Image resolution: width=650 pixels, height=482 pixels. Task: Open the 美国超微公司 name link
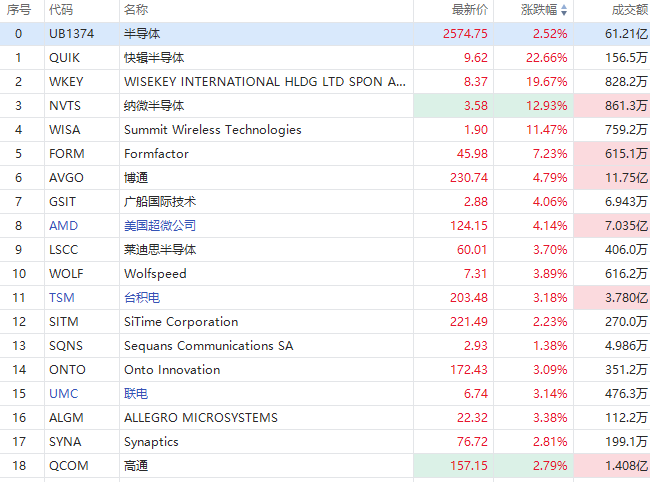[160, 226]
